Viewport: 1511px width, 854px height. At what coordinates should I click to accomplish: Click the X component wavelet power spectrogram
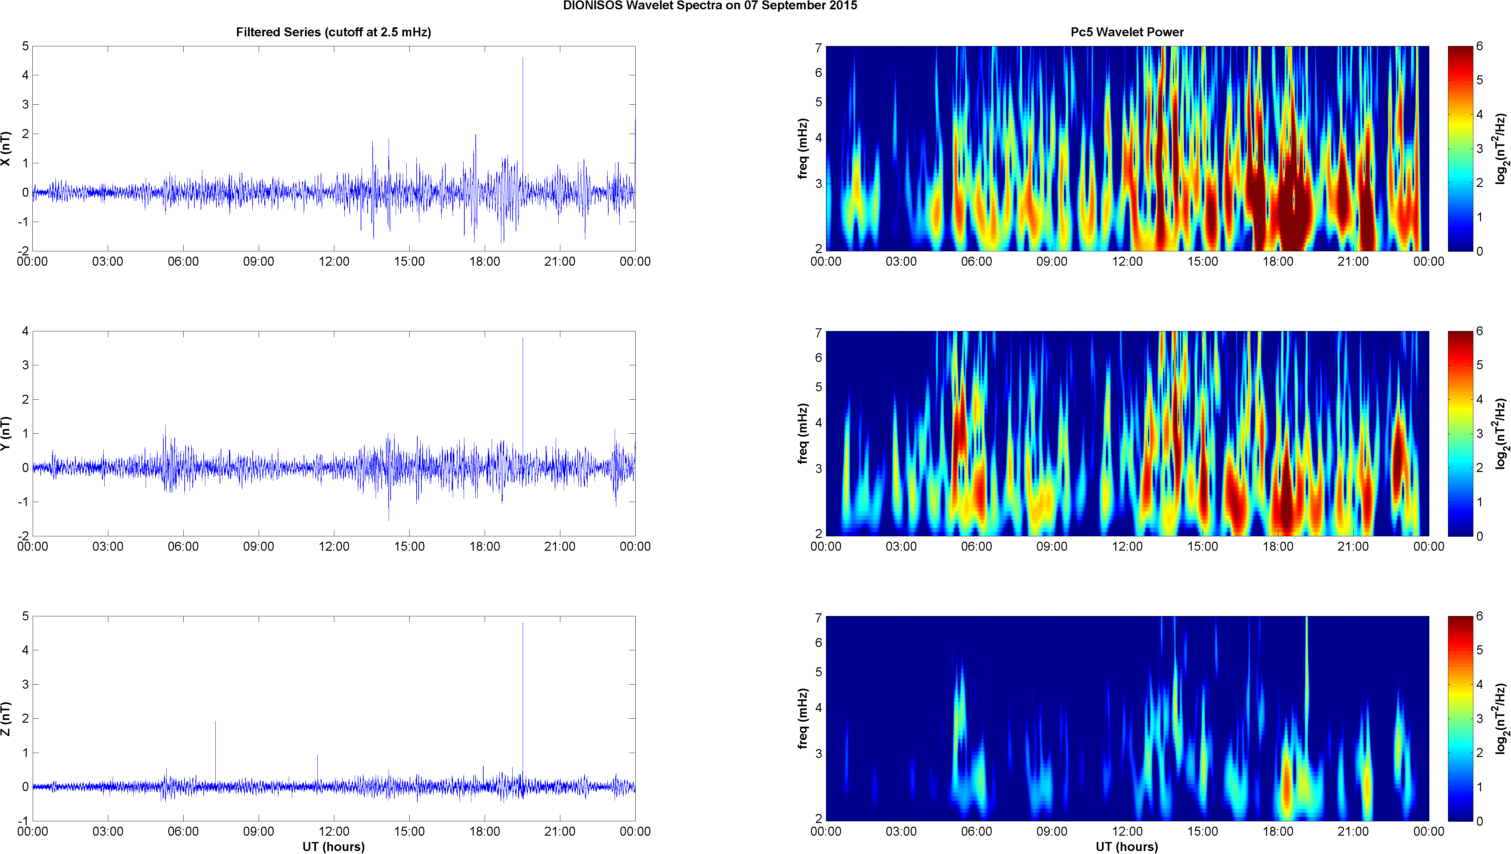pyautogui.click(x=1127, y=148)
